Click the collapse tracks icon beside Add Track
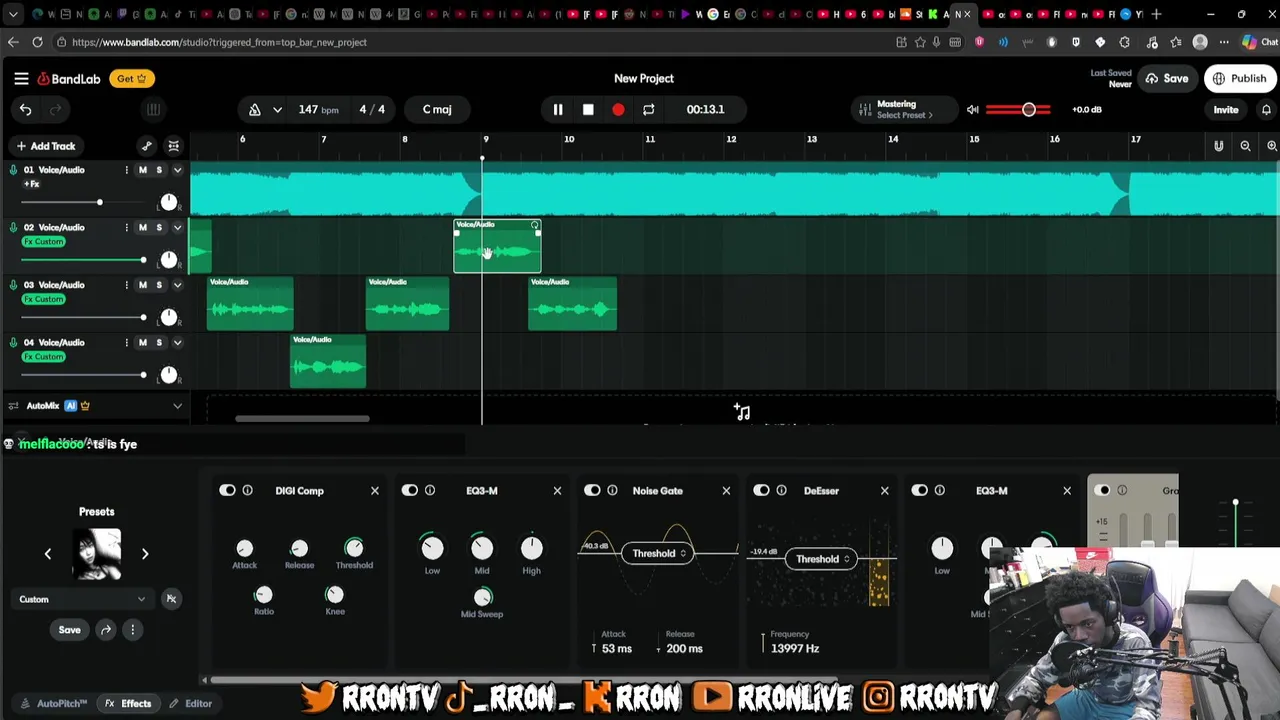 coord(173,146)
